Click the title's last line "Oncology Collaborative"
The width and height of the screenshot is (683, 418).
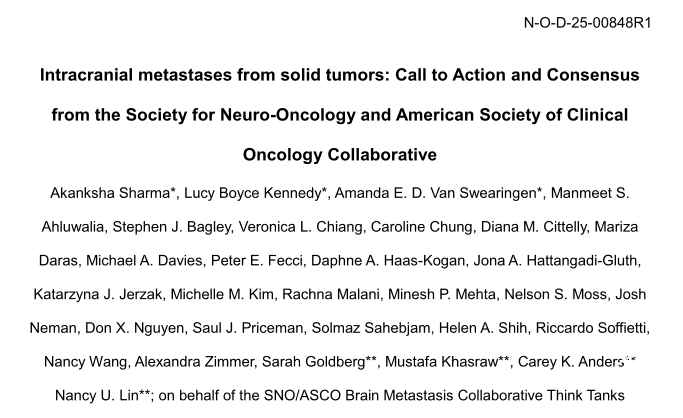(x=339, y=155)
